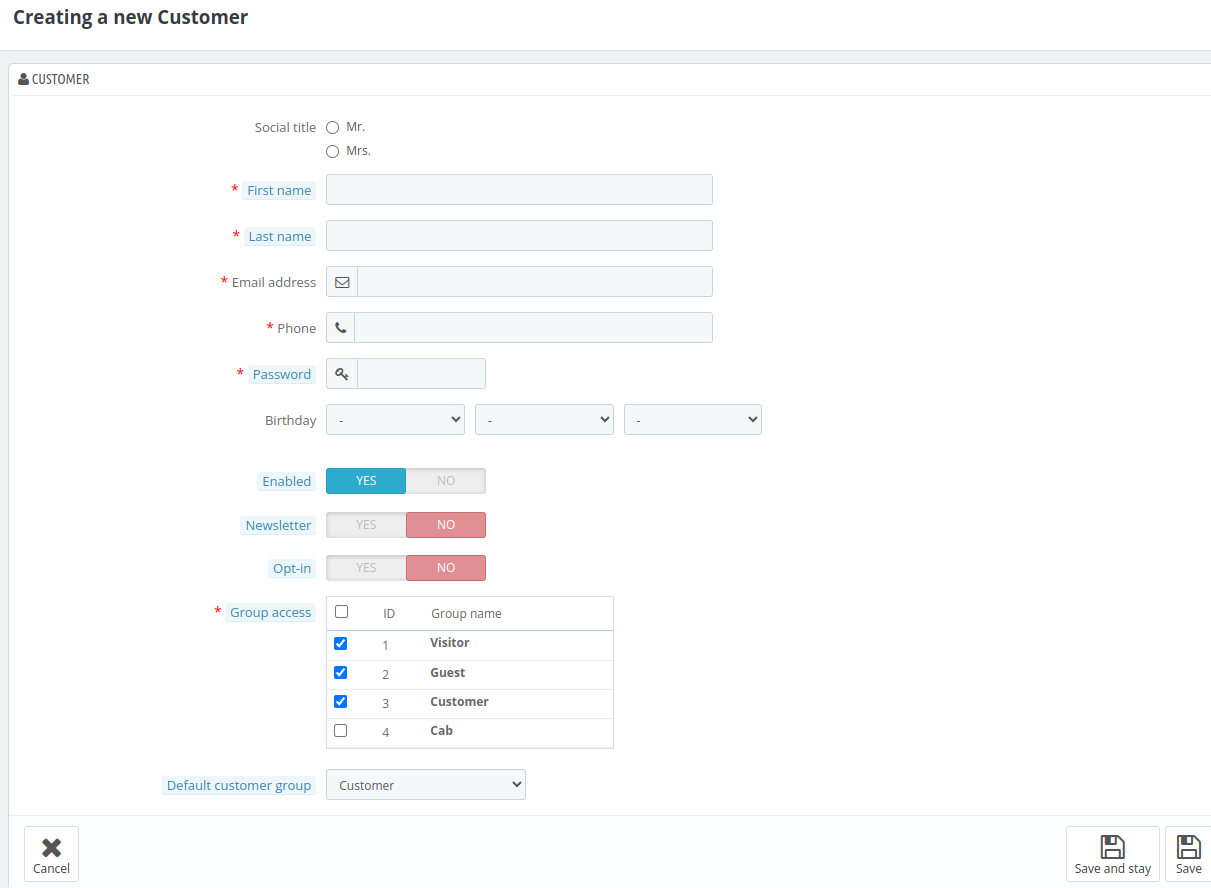Set Newsletter toggle to YES

click(x=366, y=525)
